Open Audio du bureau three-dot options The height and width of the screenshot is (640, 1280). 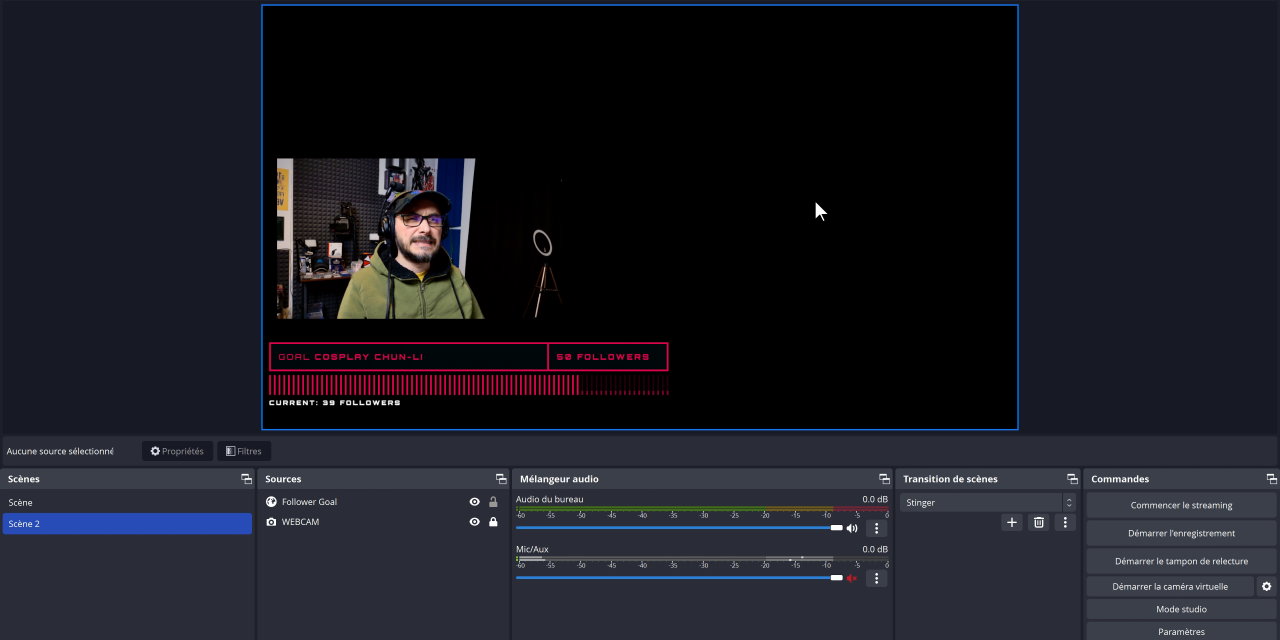(x=876, y=528)
